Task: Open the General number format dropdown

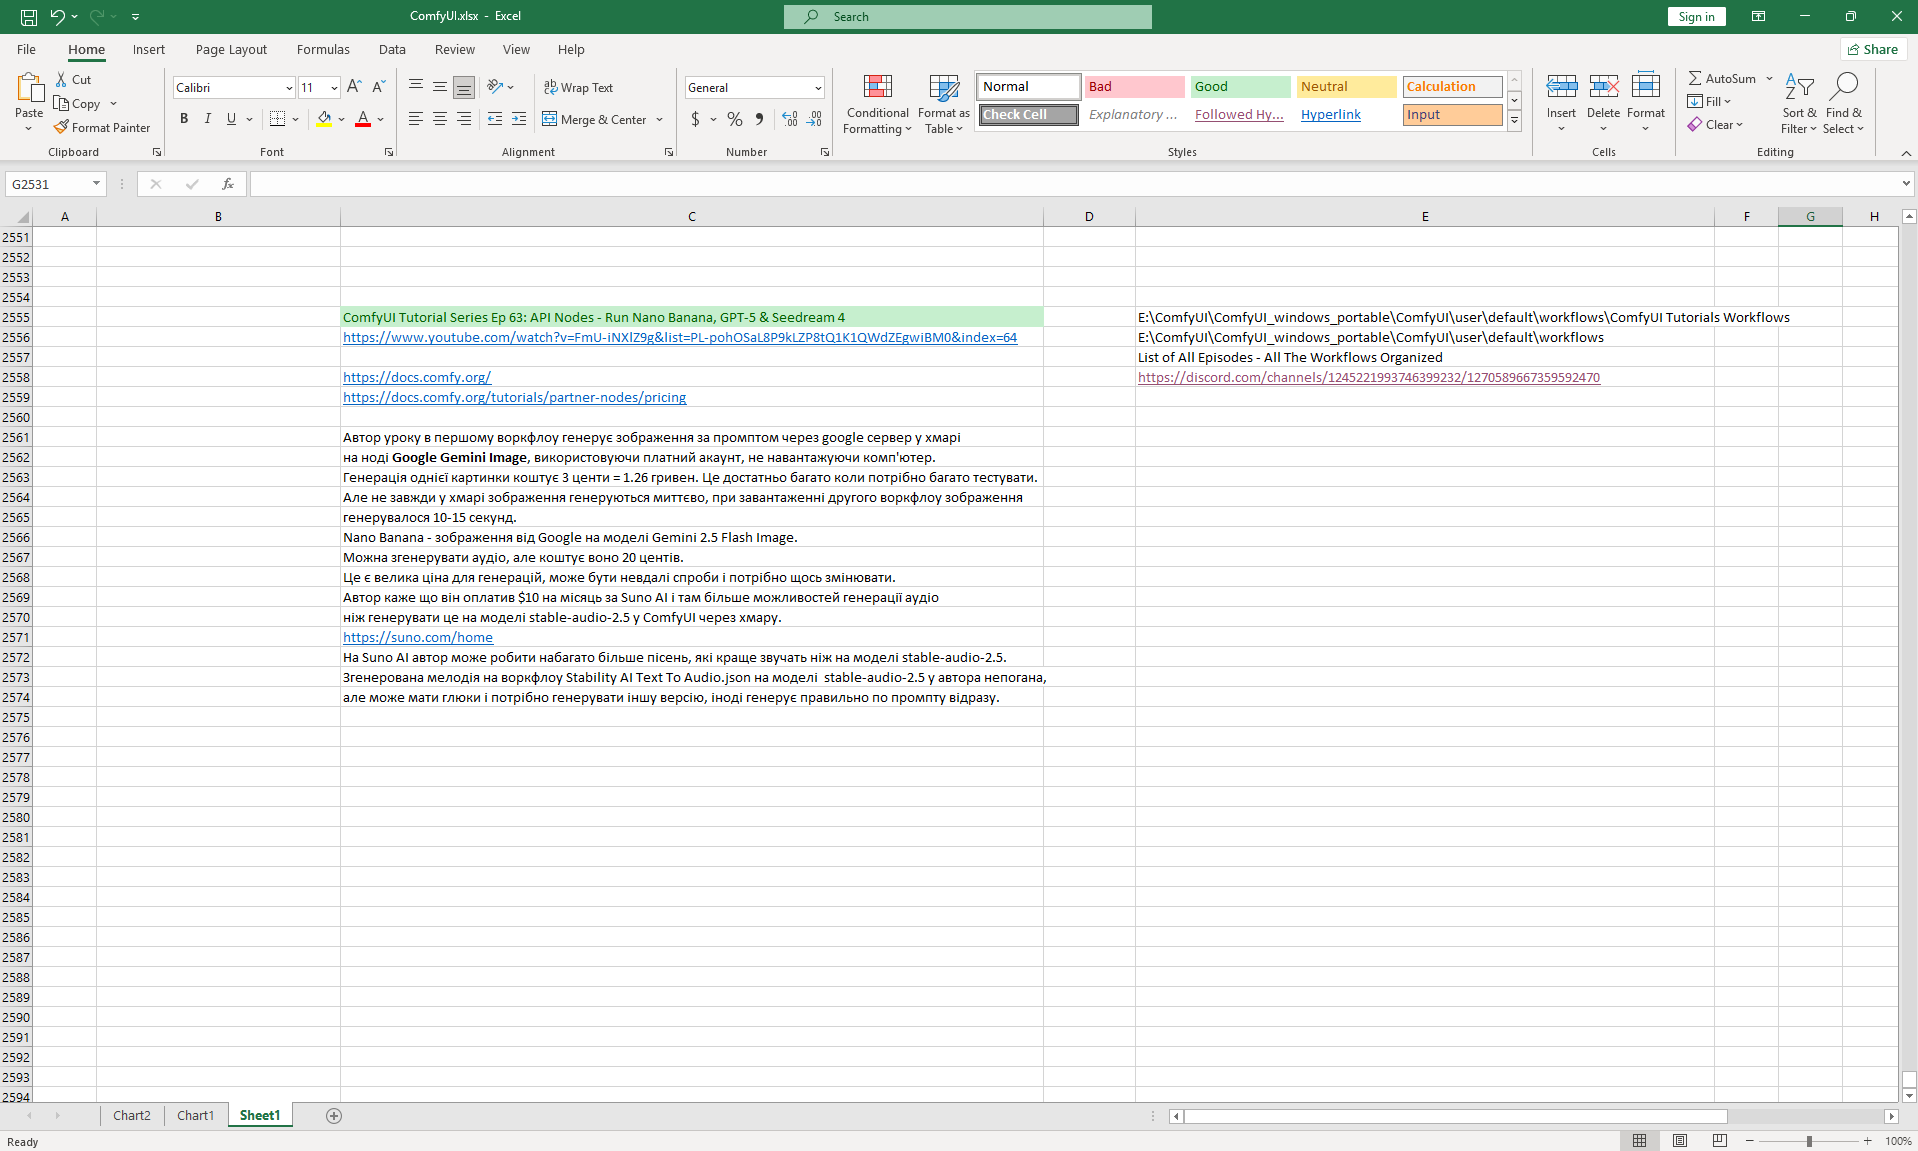Action: click(818, 88)
